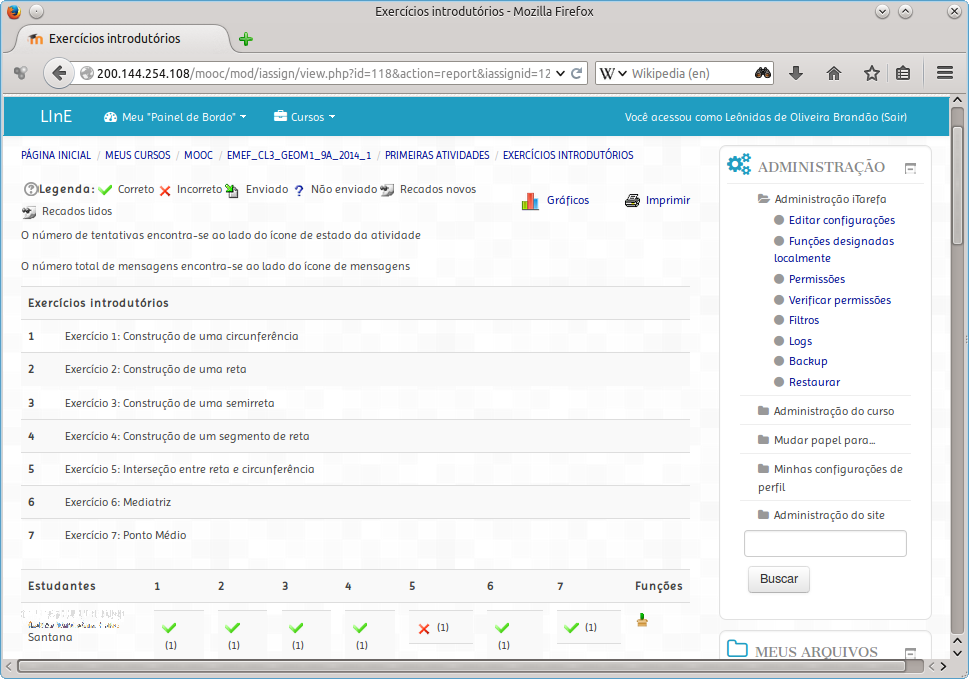Click the green check under exercise 6
Viewport: 969px width, 679px height.
[502, 628]
